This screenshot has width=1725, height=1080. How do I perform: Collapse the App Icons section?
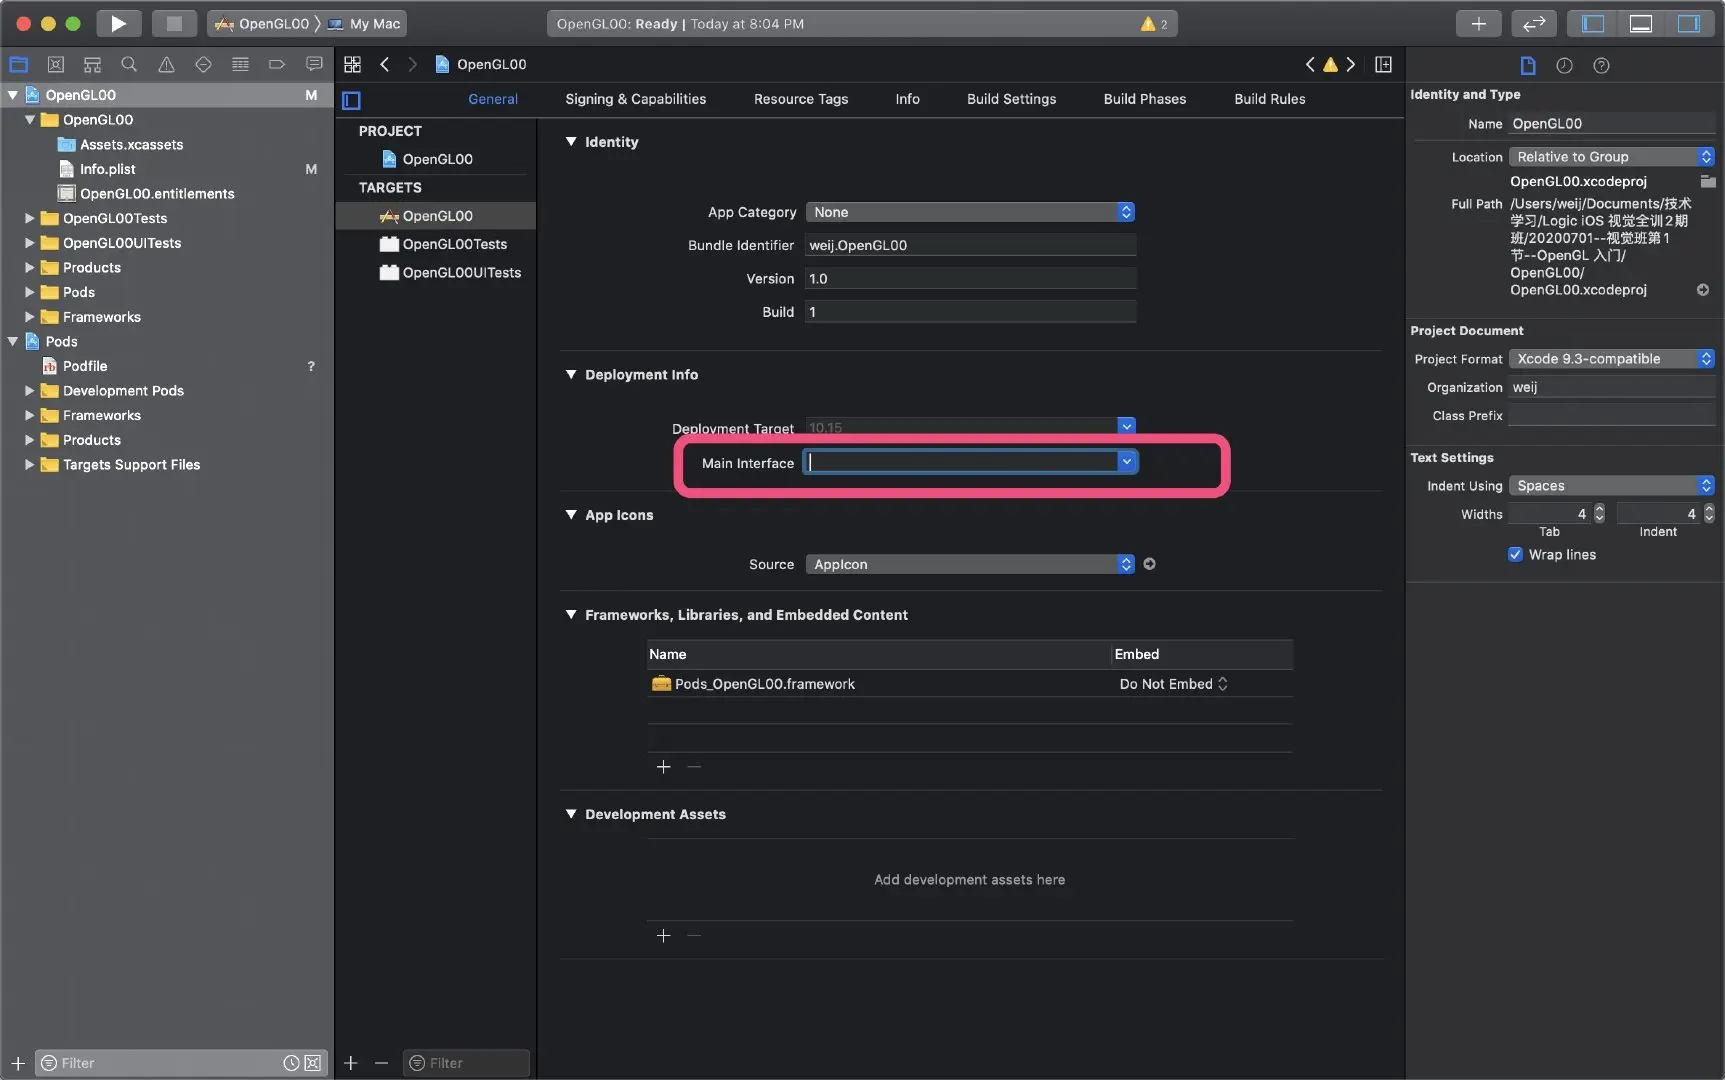(571, 515)
